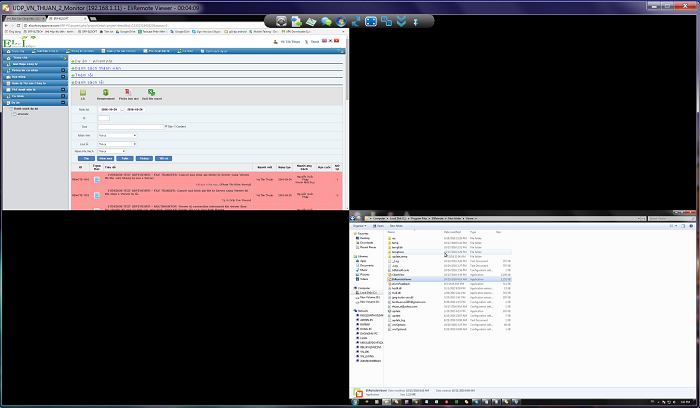Toggle Explorer preview pane icon
The width and height of the screenshot is (700, 408).
pyautogui.click(x=683, y=226)
